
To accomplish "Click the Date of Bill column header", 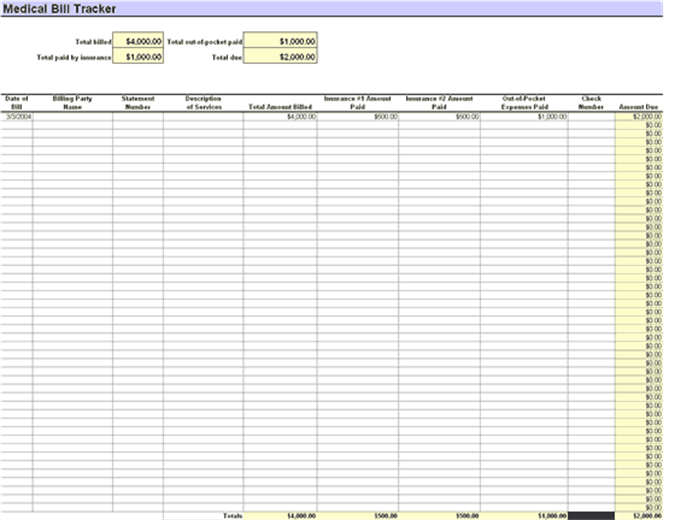I will 16,103.
